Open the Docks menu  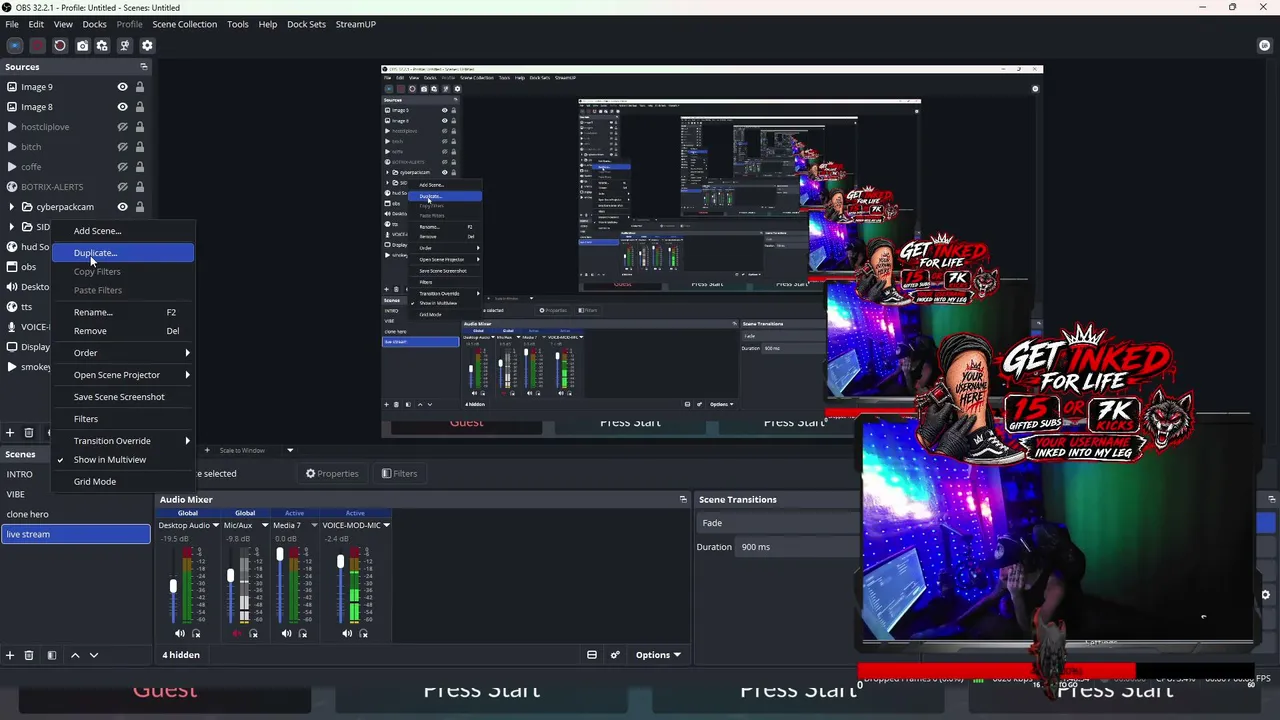(94, 24)
